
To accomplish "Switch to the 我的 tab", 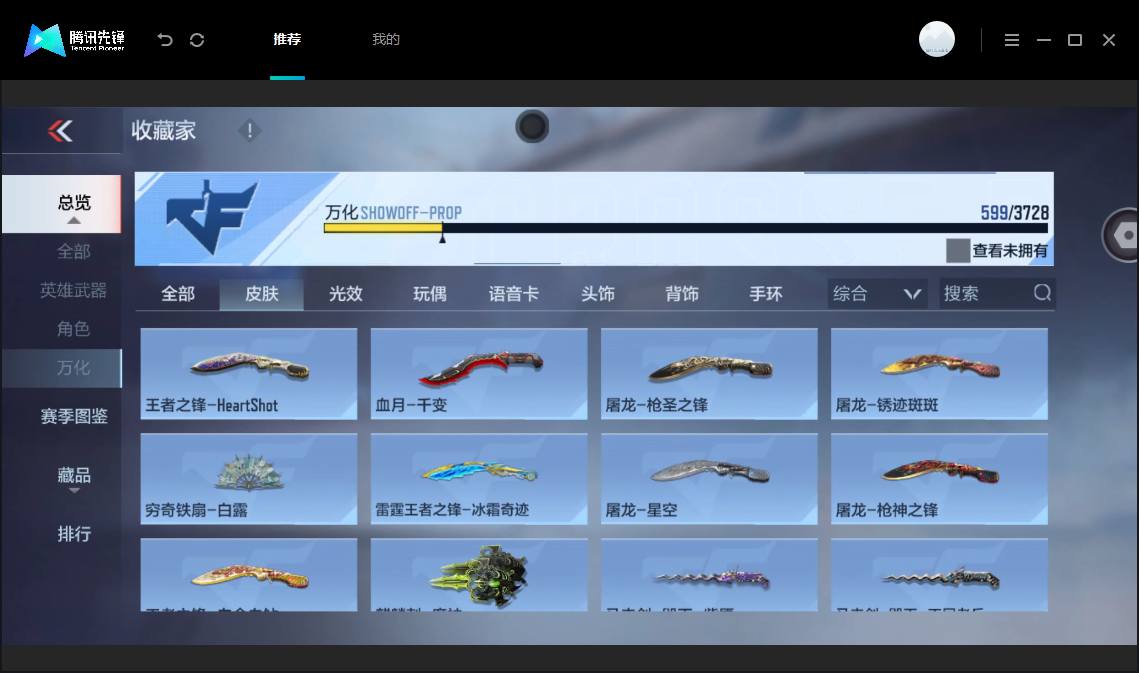I will [x=386, y=39].
